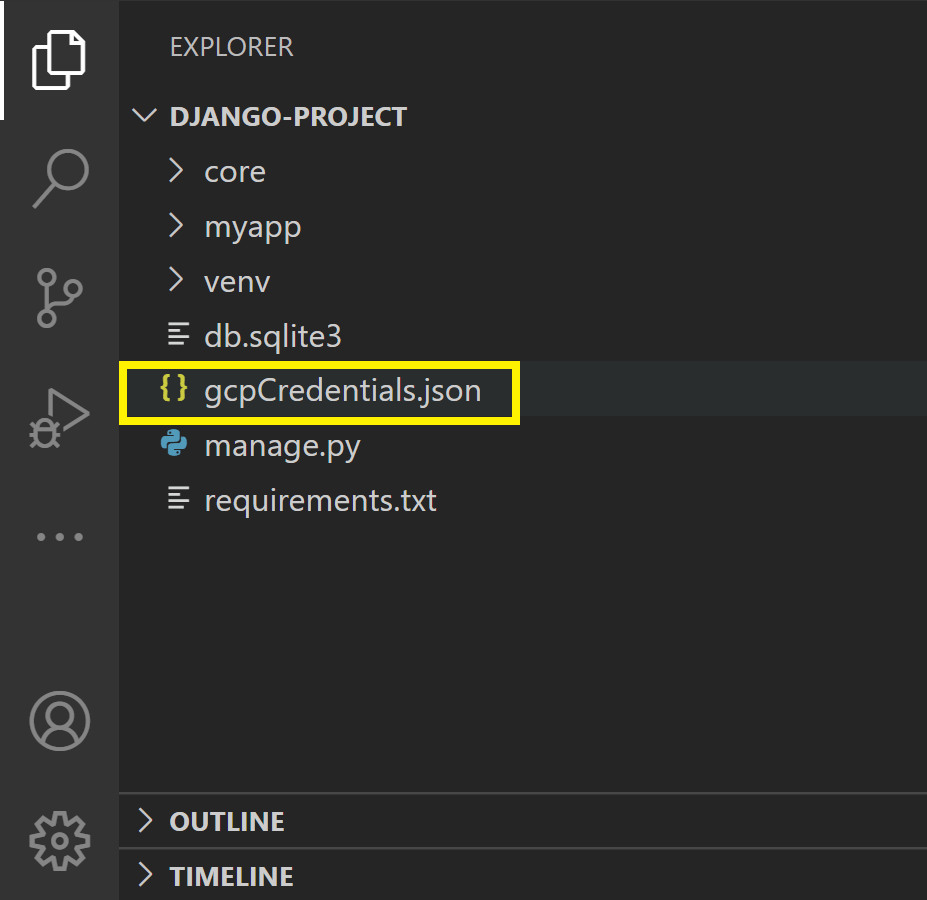927x900 pixels.
Task: Expand the TIMELINE section
Action: 231,876
